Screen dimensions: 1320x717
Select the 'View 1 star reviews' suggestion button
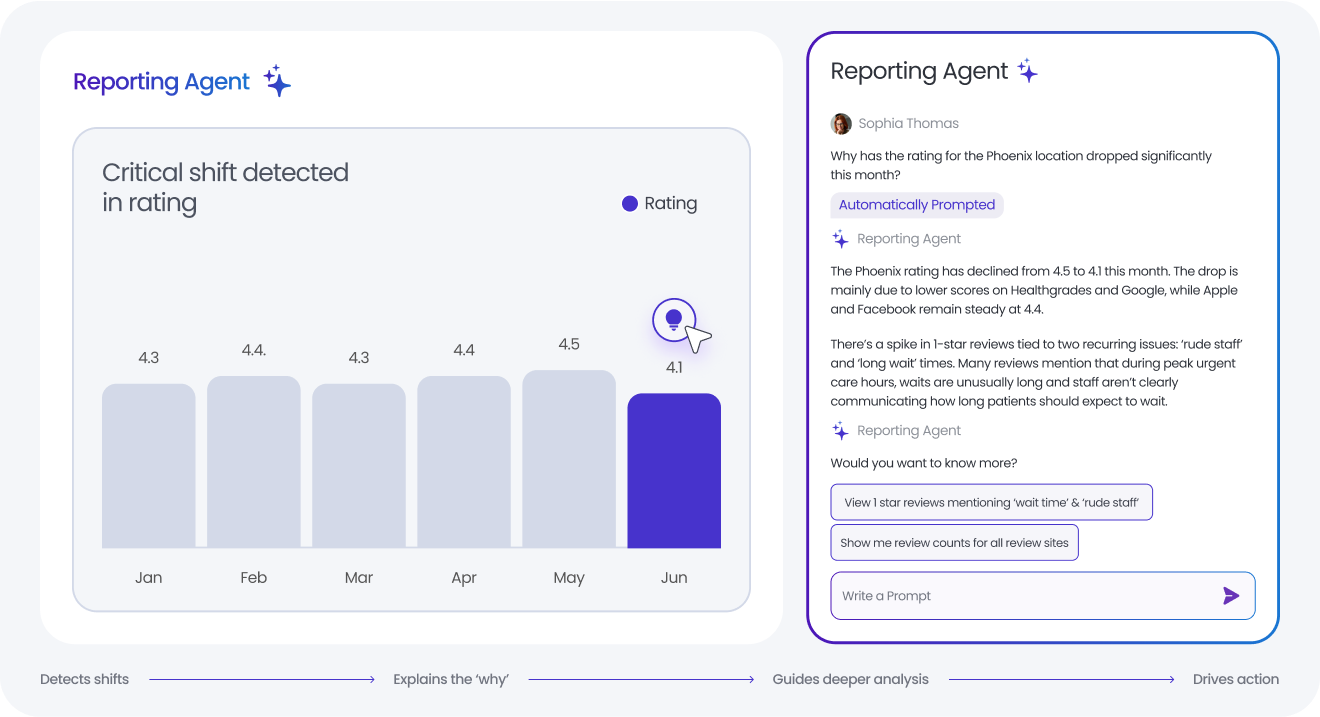point(991,502)
